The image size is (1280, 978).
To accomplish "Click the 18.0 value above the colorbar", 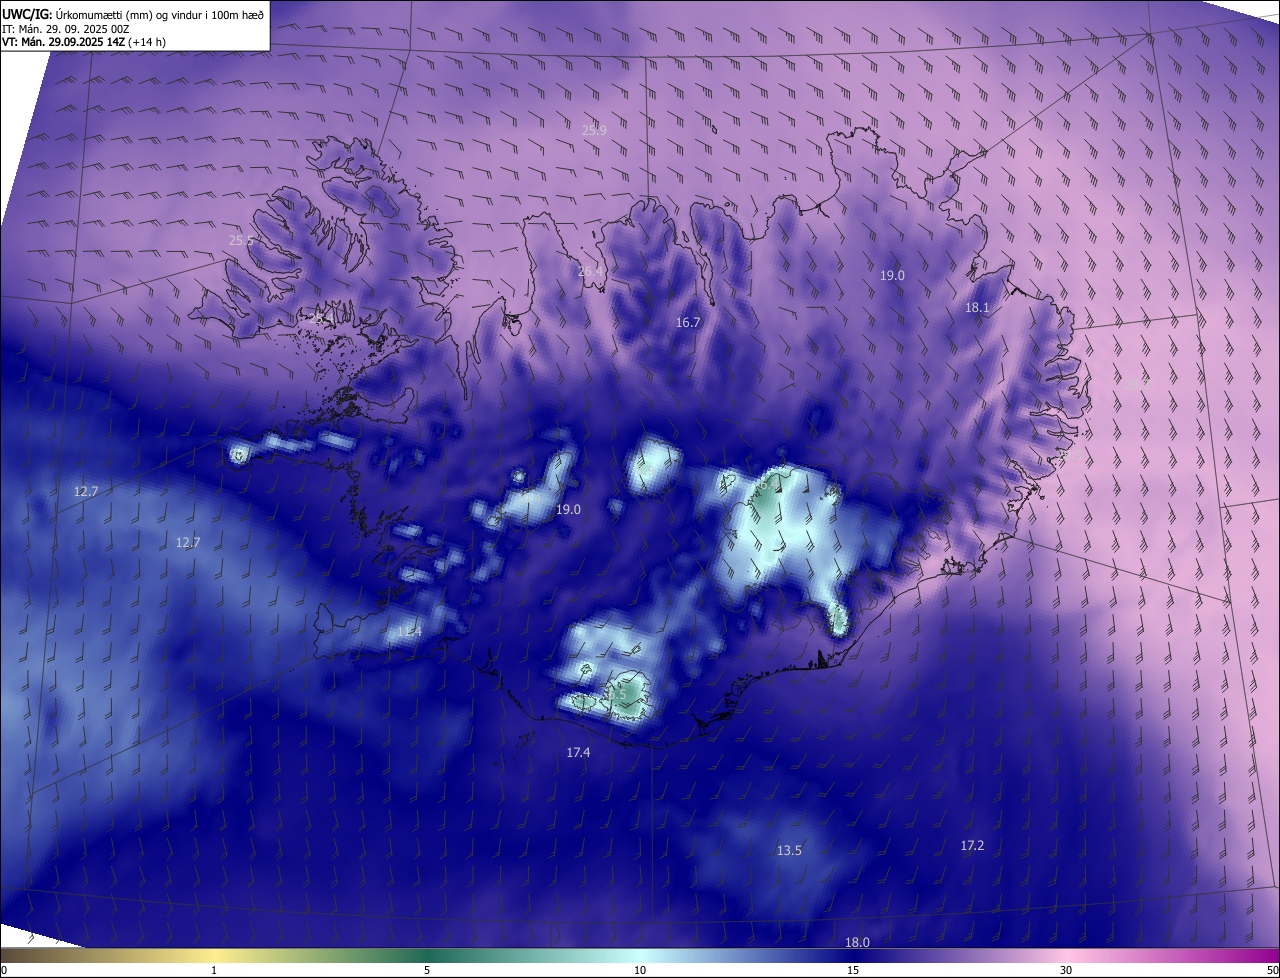I will pyautogui.click(x=857, y=942).
